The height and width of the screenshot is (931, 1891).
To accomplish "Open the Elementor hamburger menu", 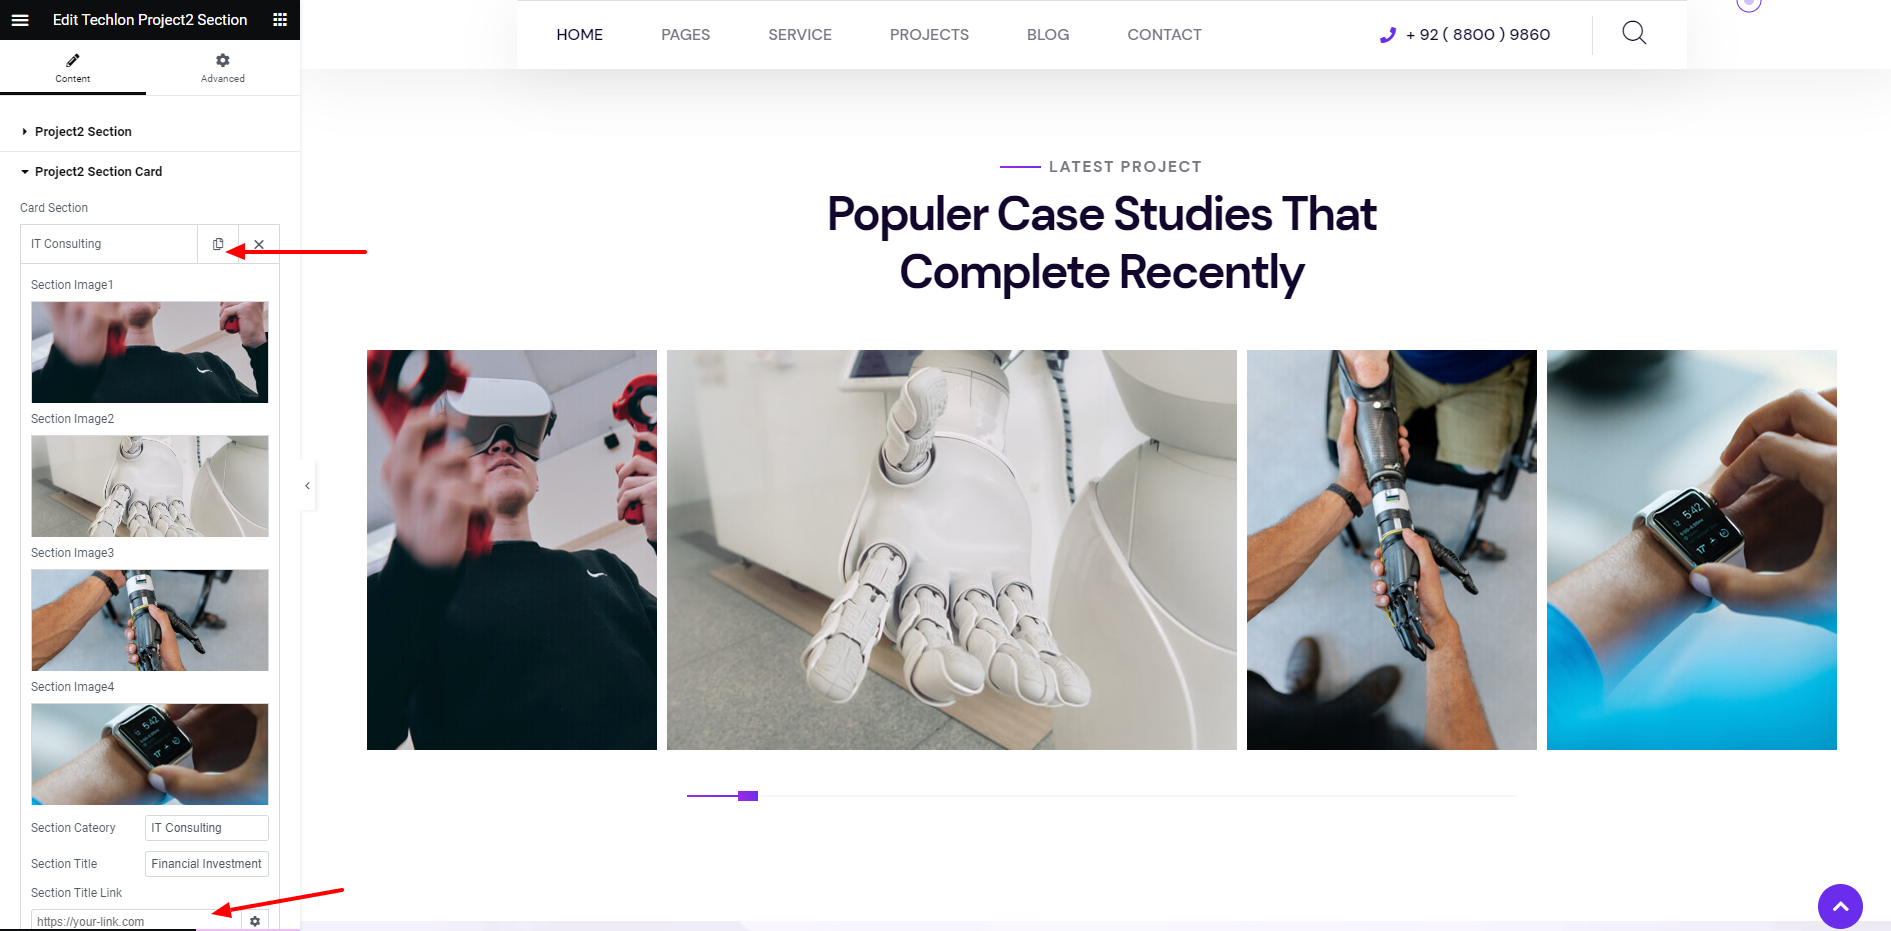I will click(20, 20).
